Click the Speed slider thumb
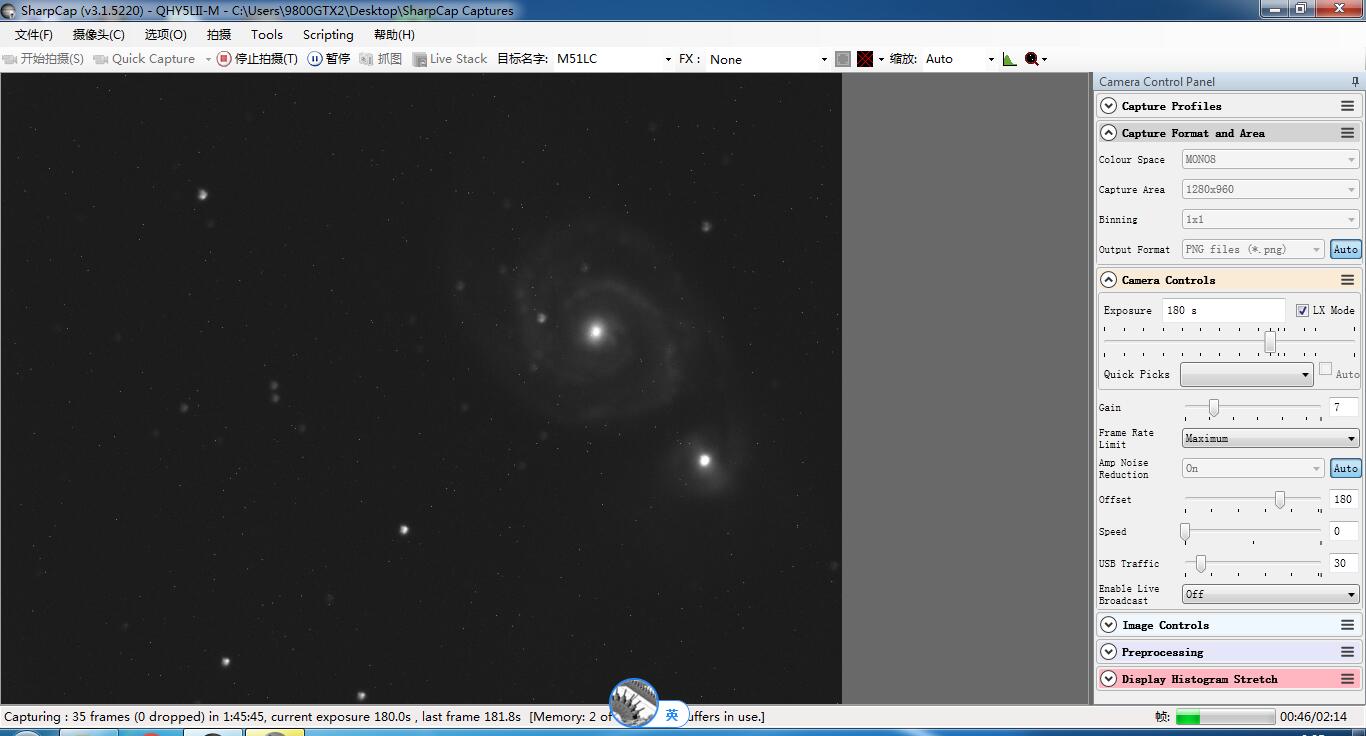 click(x=1185, y=531)
